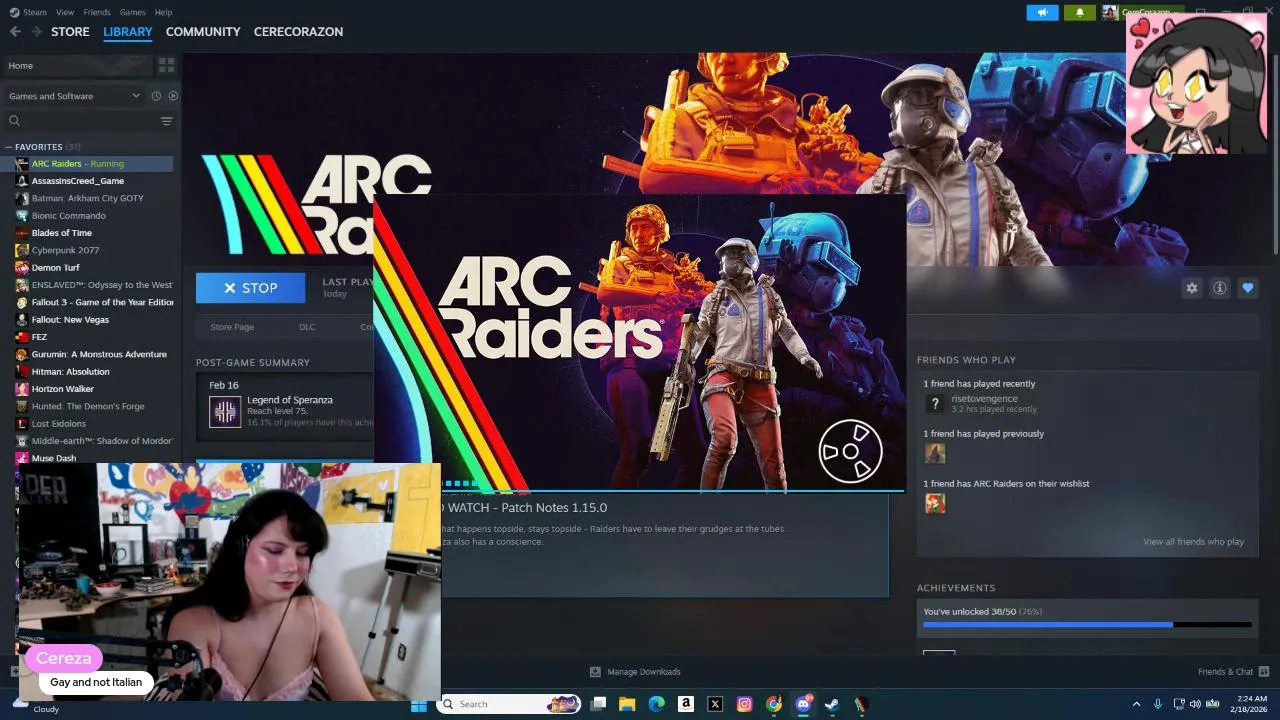View all friends who play
The width and height of the screenshot is (1280, 720).
click(x=1193, y=542)
